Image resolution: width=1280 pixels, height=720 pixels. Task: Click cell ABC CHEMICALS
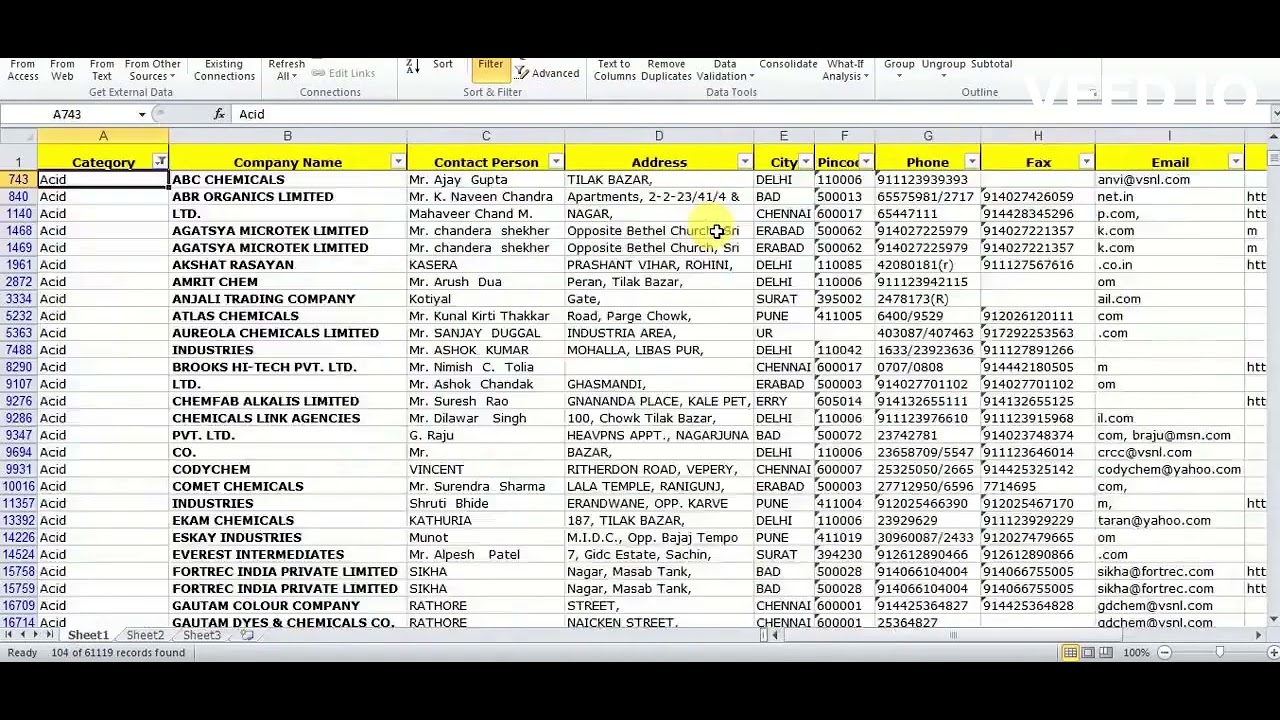pyautogui.click(x=287, y=180)
